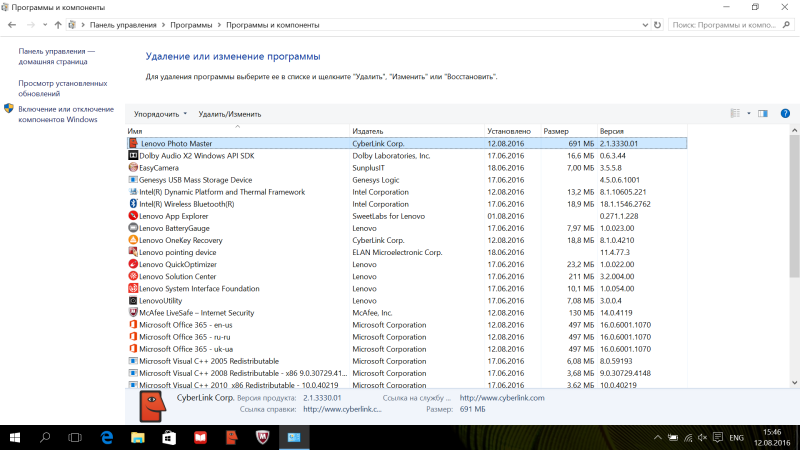Sort by the Имя column header
The image size is (800, 450).
point(237,131)
